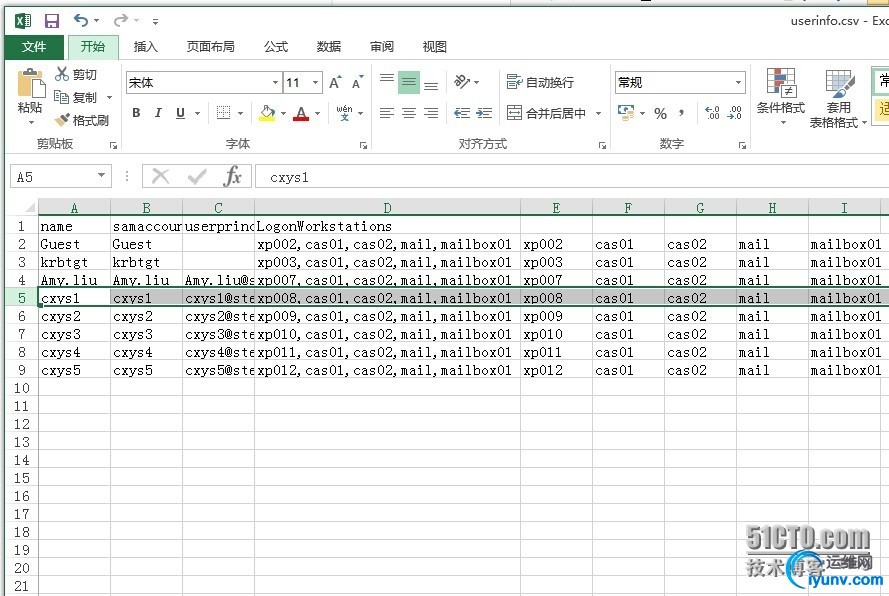Click 合并后居中 merge and center
The image size is (889, 596).
click(x=546, y=113)
